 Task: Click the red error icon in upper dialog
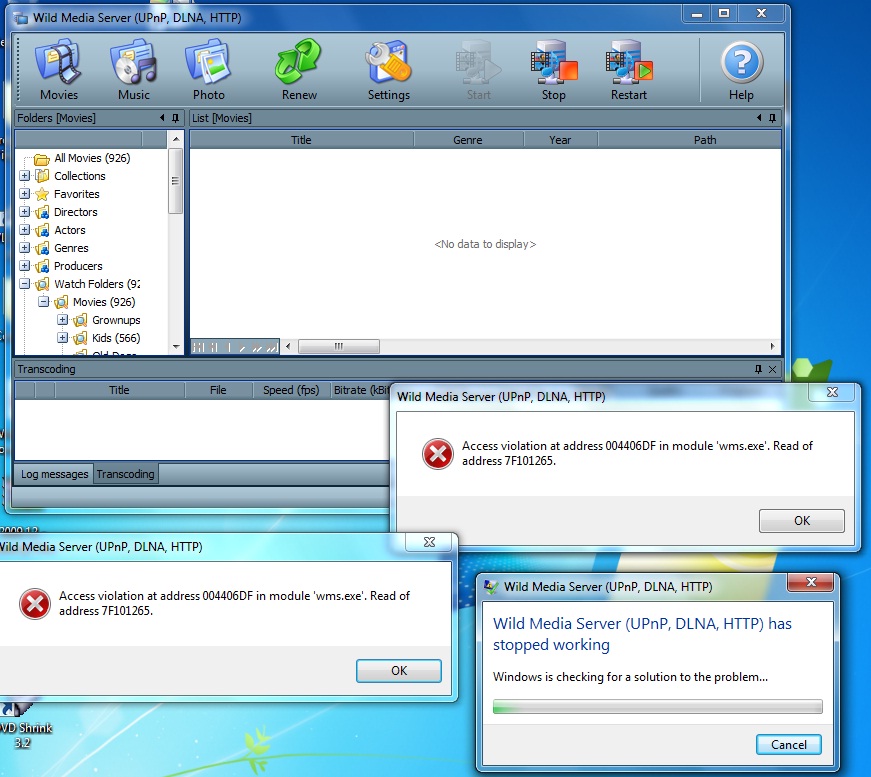(x=438, y=454)
